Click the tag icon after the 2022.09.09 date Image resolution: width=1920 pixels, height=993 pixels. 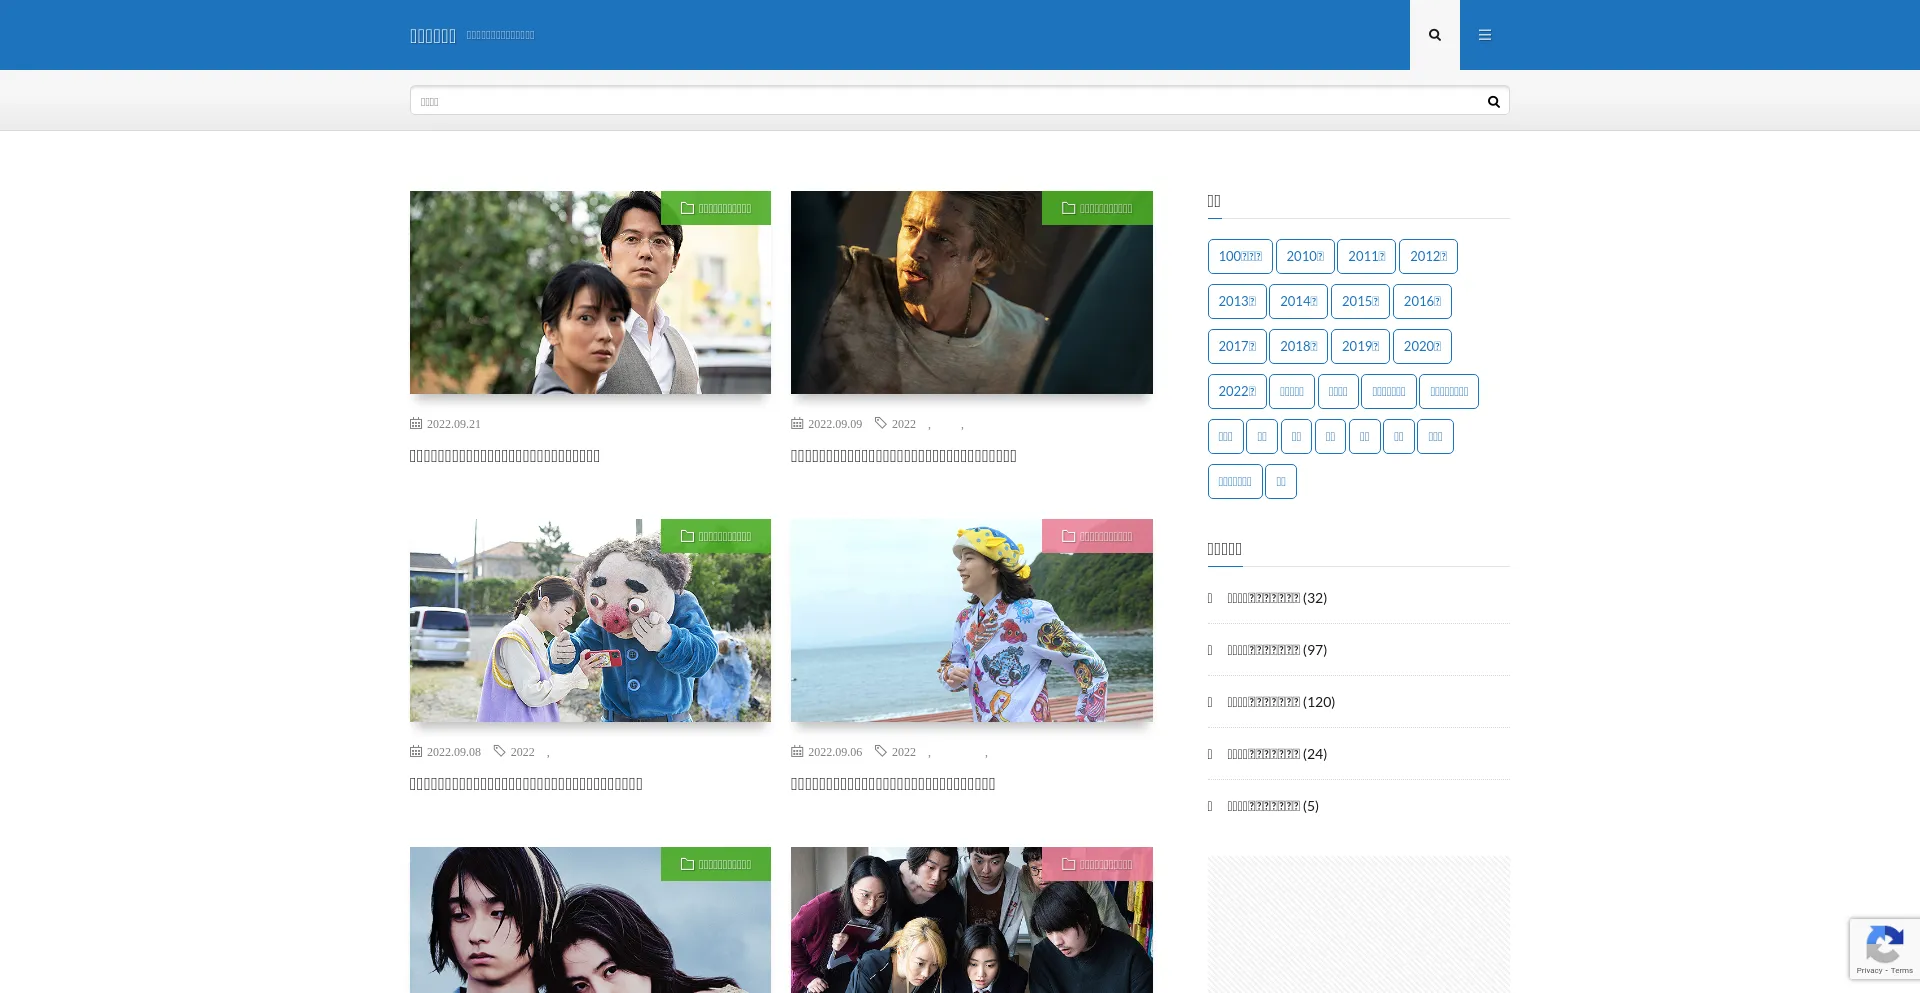[881, 424]
